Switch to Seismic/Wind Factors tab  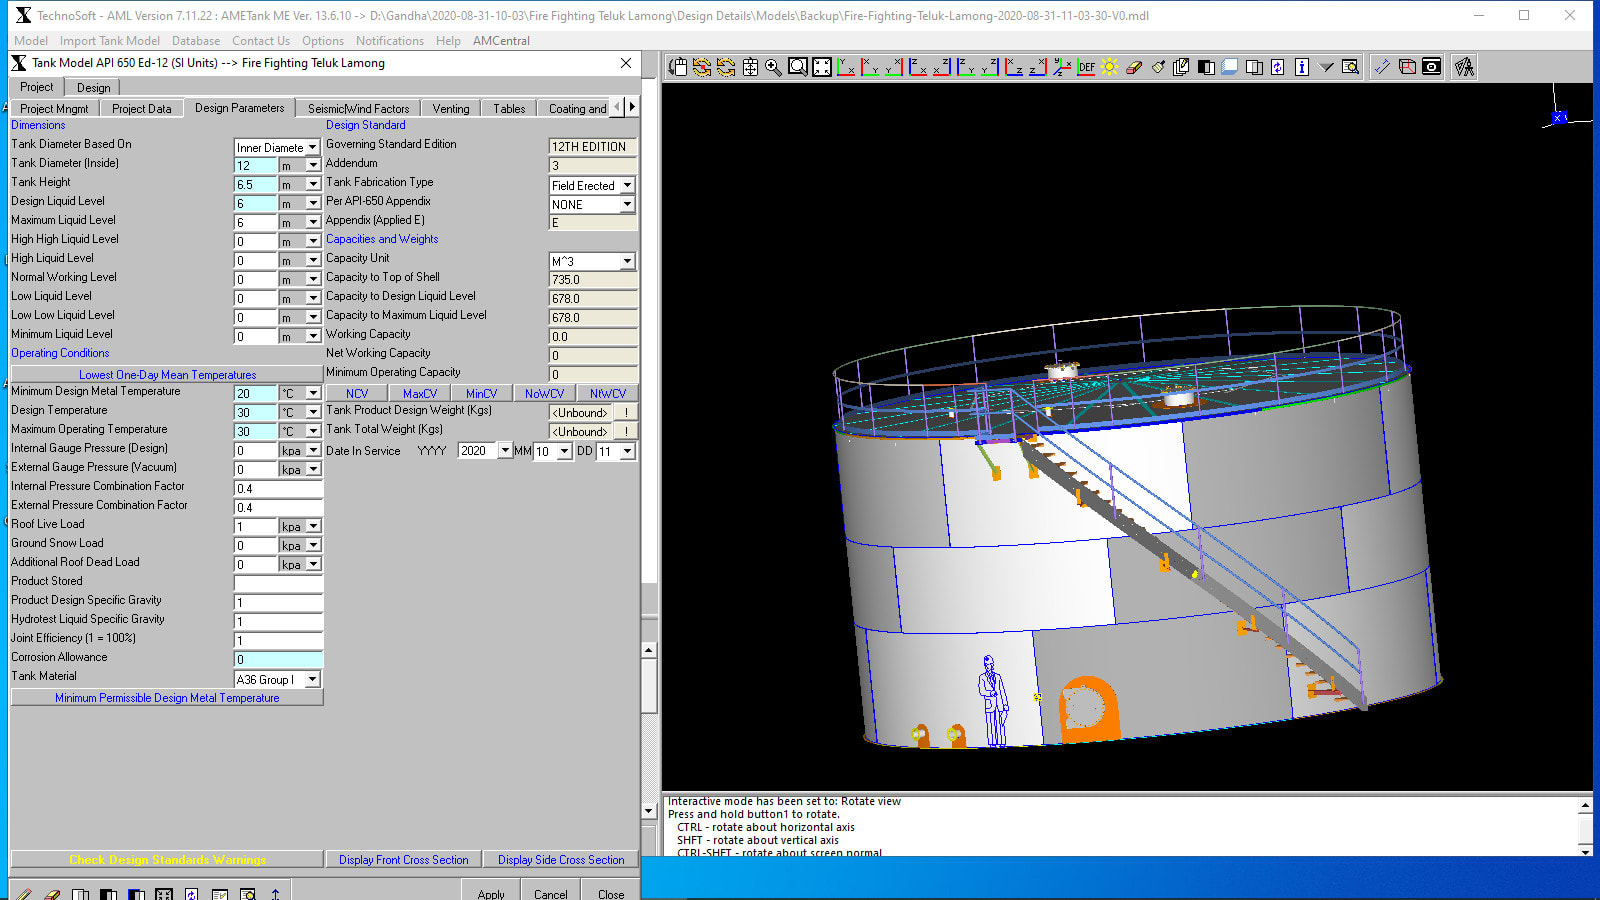pos(358,108)
